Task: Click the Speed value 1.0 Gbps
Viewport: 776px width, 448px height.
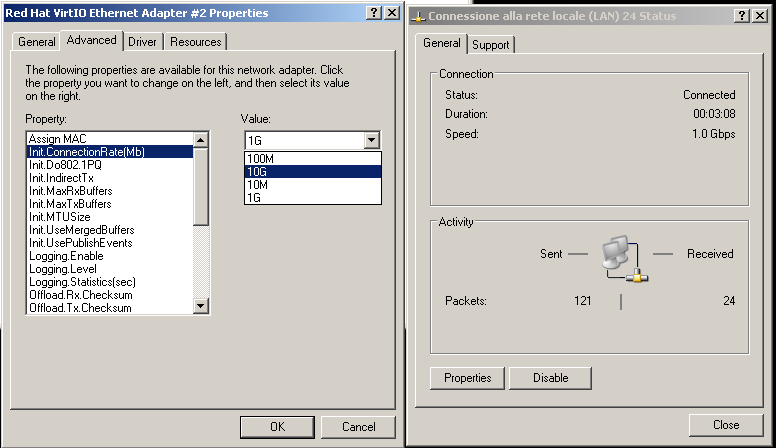Action: point(713,134)
